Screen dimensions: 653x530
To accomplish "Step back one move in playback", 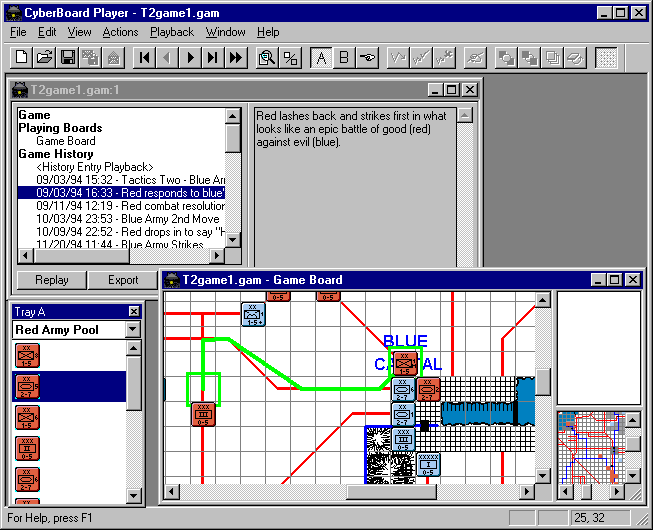I will point(167,57).
